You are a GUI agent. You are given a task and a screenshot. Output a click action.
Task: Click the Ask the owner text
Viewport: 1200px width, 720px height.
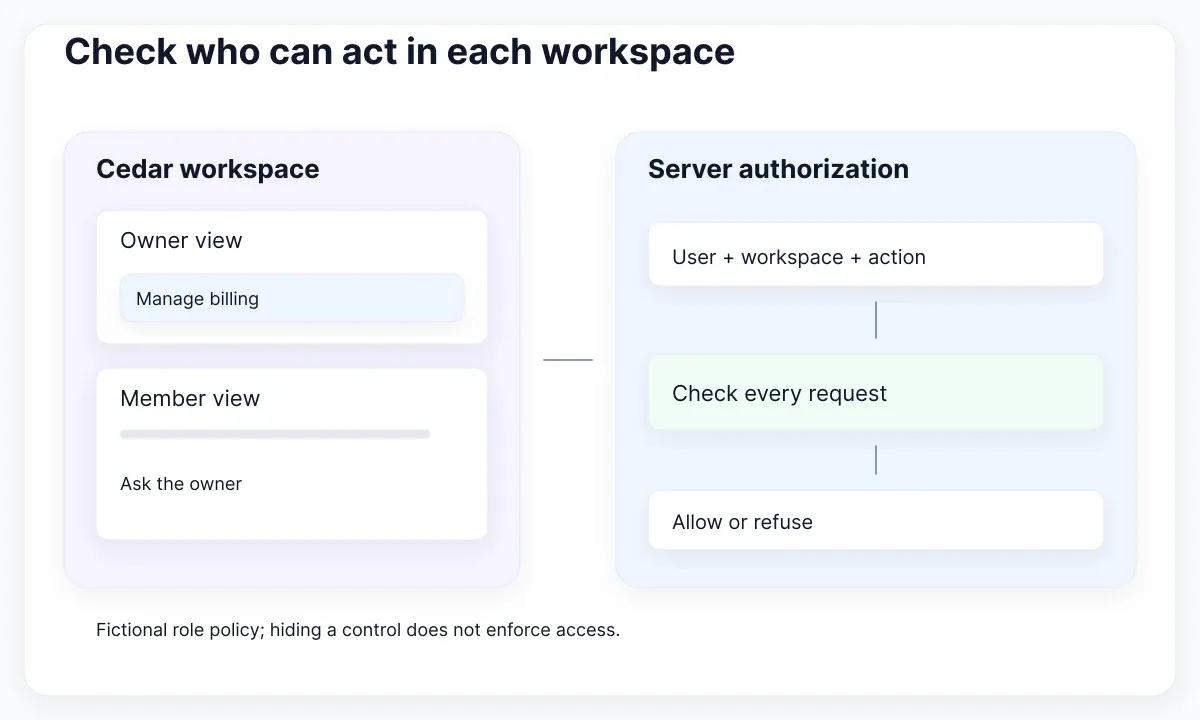click(x=181, y=484)
